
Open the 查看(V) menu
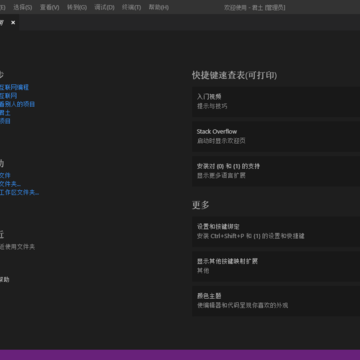click(x=50, y=7)
